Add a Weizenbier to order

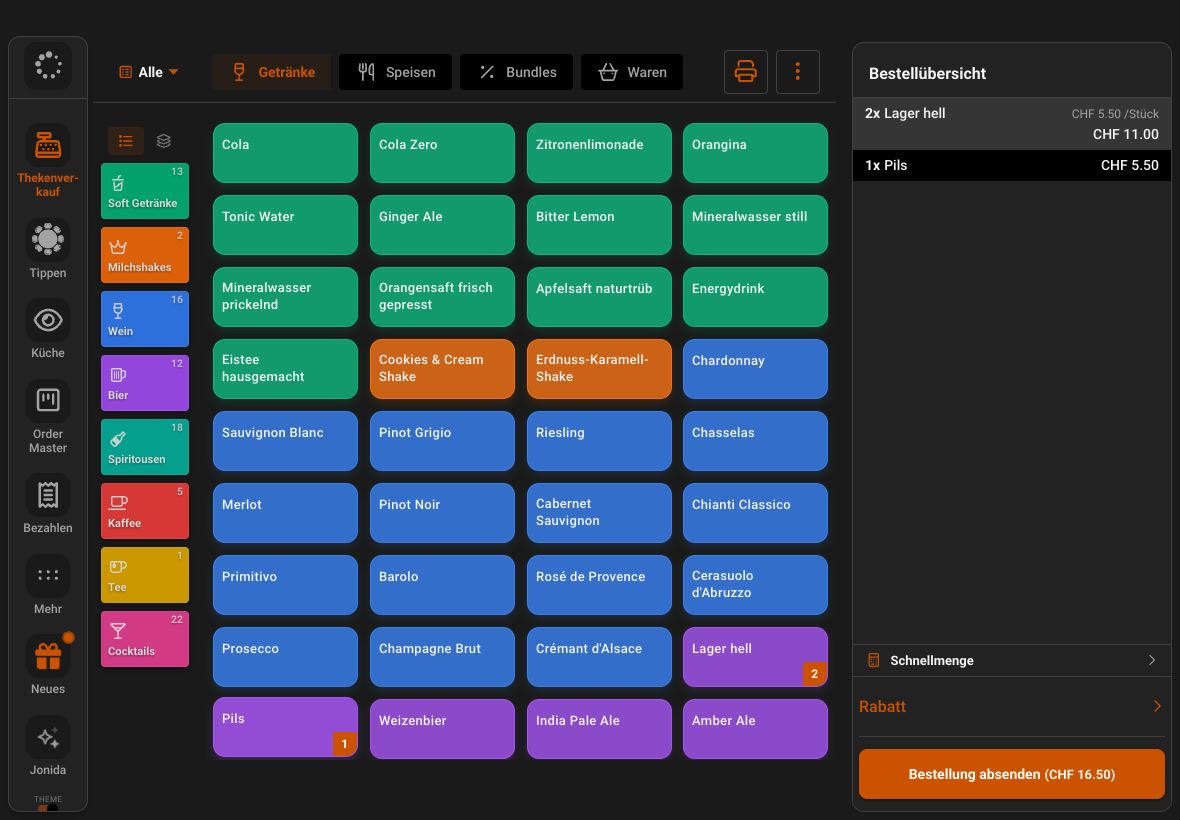442,729
